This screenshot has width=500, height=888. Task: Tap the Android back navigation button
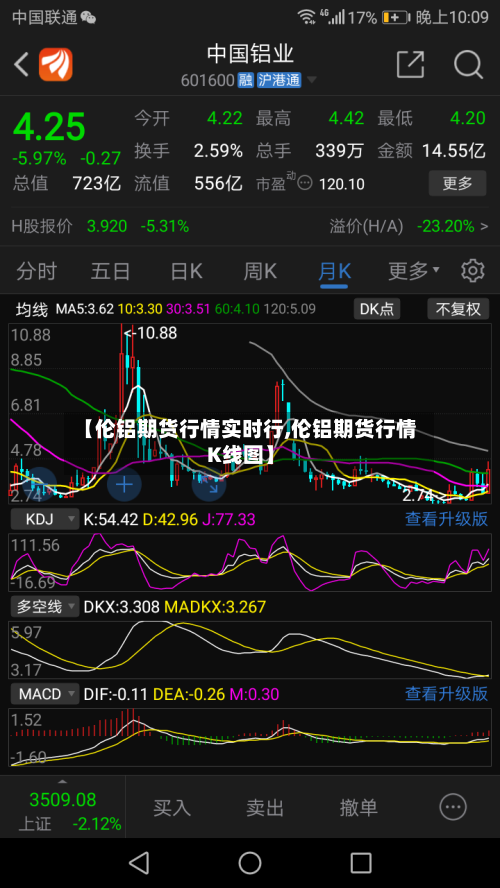pyautogui.click(x=139, y=863)
